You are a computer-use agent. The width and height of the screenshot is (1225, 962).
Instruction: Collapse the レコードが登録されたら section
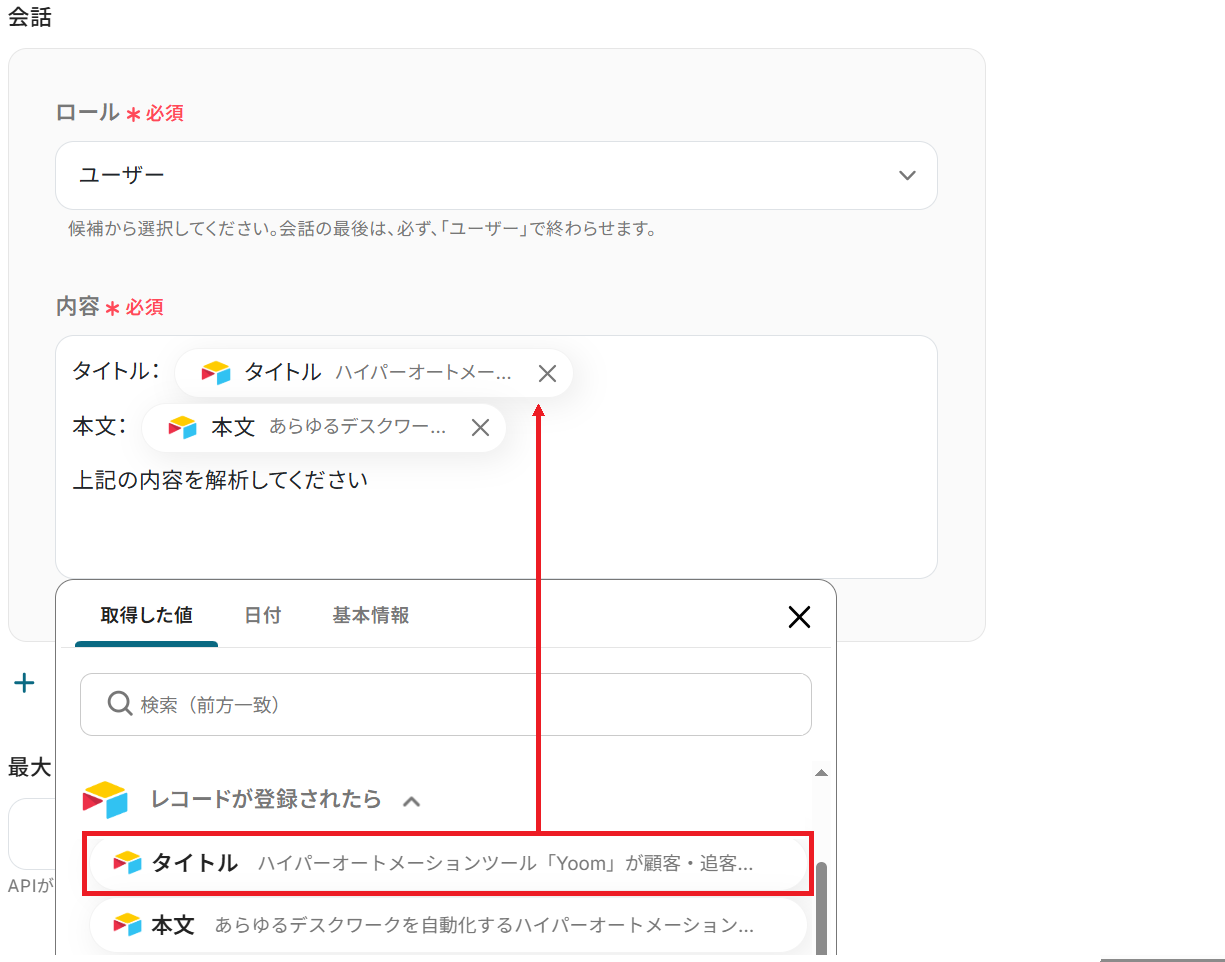click(x=411, y=801)
